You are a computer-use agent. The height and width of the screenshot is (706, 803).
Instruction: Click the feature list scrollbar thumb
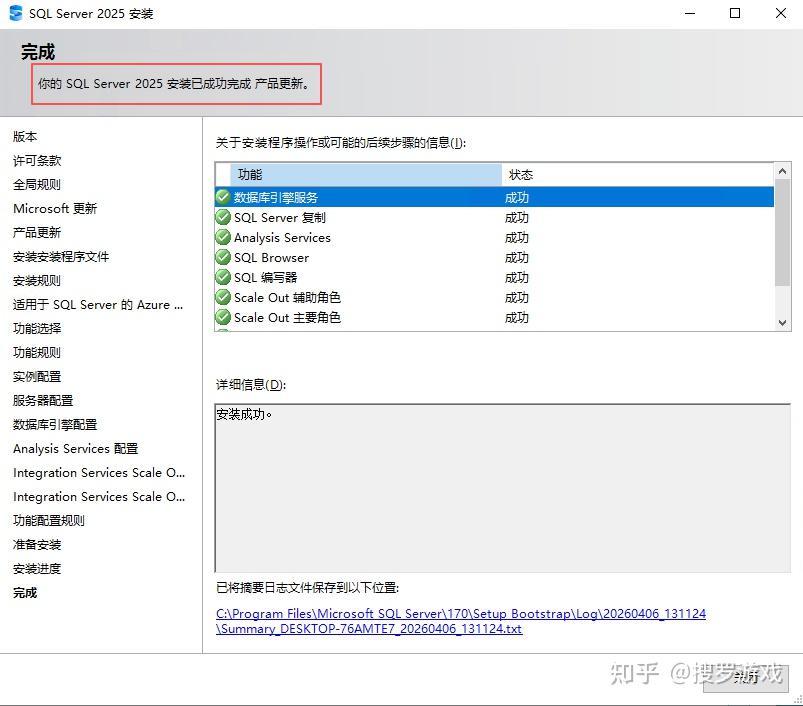click(782, 232)
